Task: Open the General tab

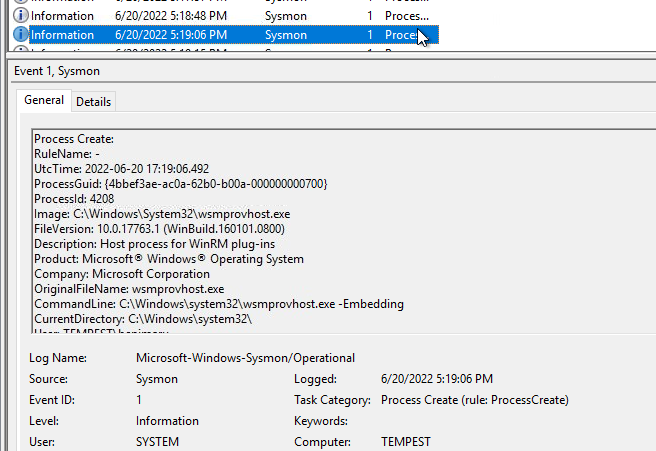Action: tap(44, 101)
